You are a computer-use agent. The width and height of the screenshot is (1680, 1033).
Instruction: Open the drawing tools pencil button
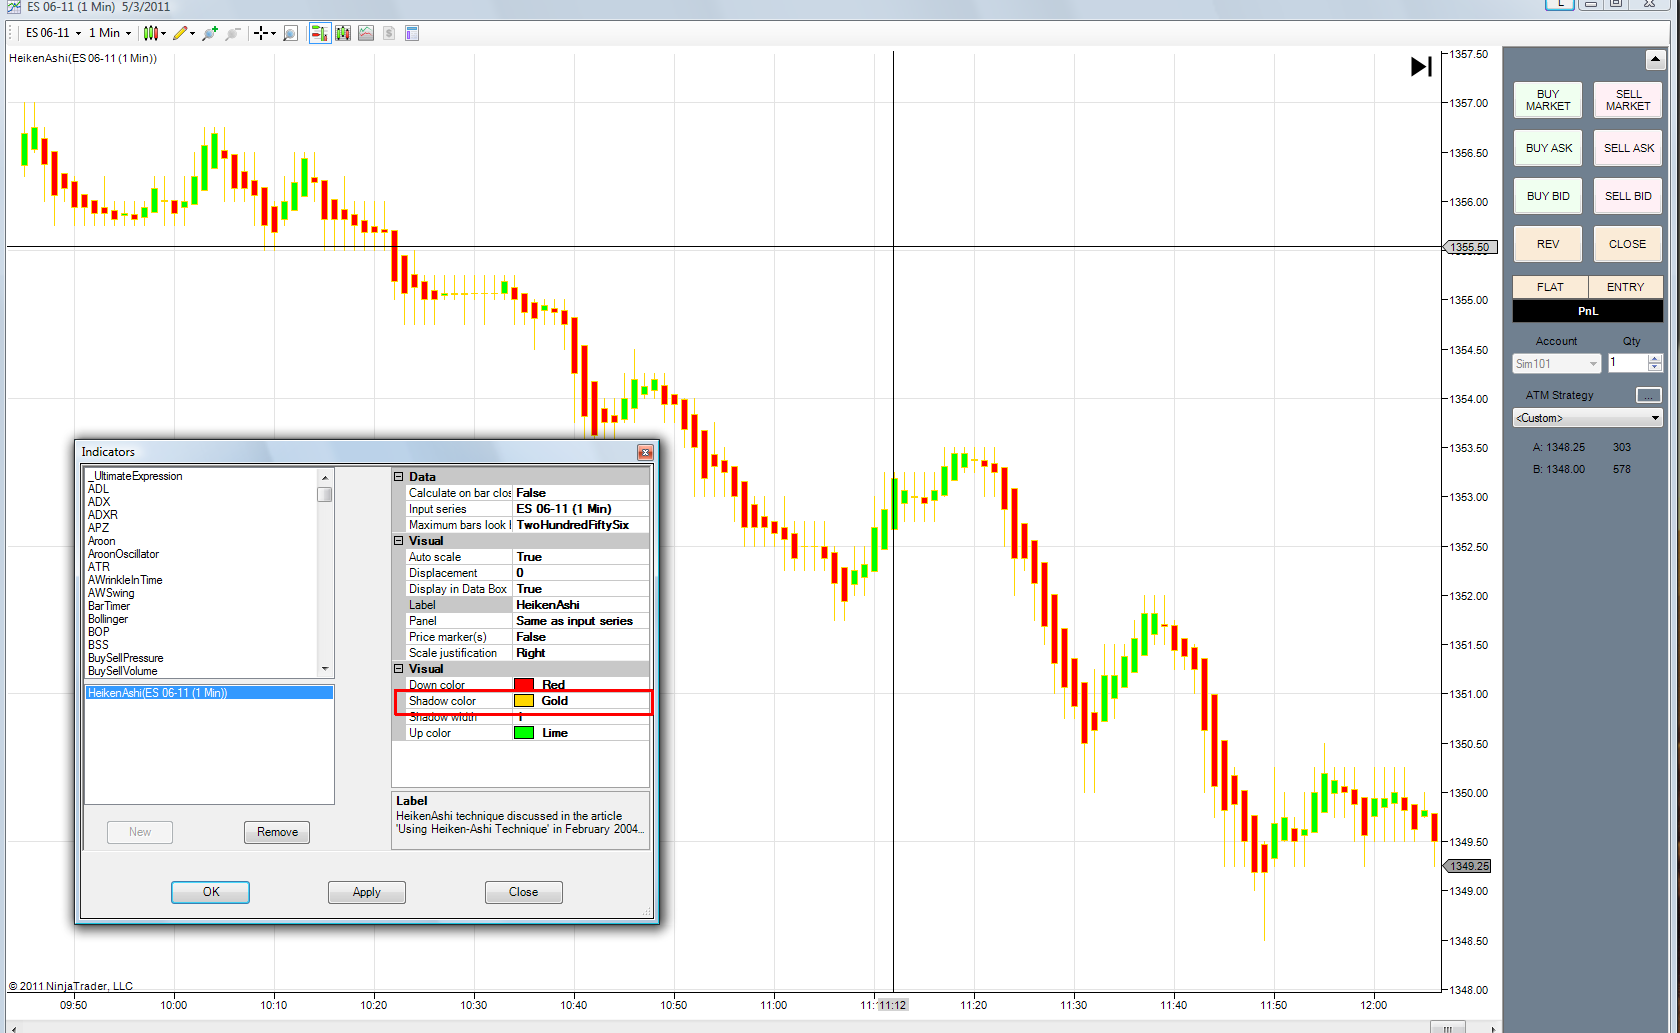pos(183,33)
